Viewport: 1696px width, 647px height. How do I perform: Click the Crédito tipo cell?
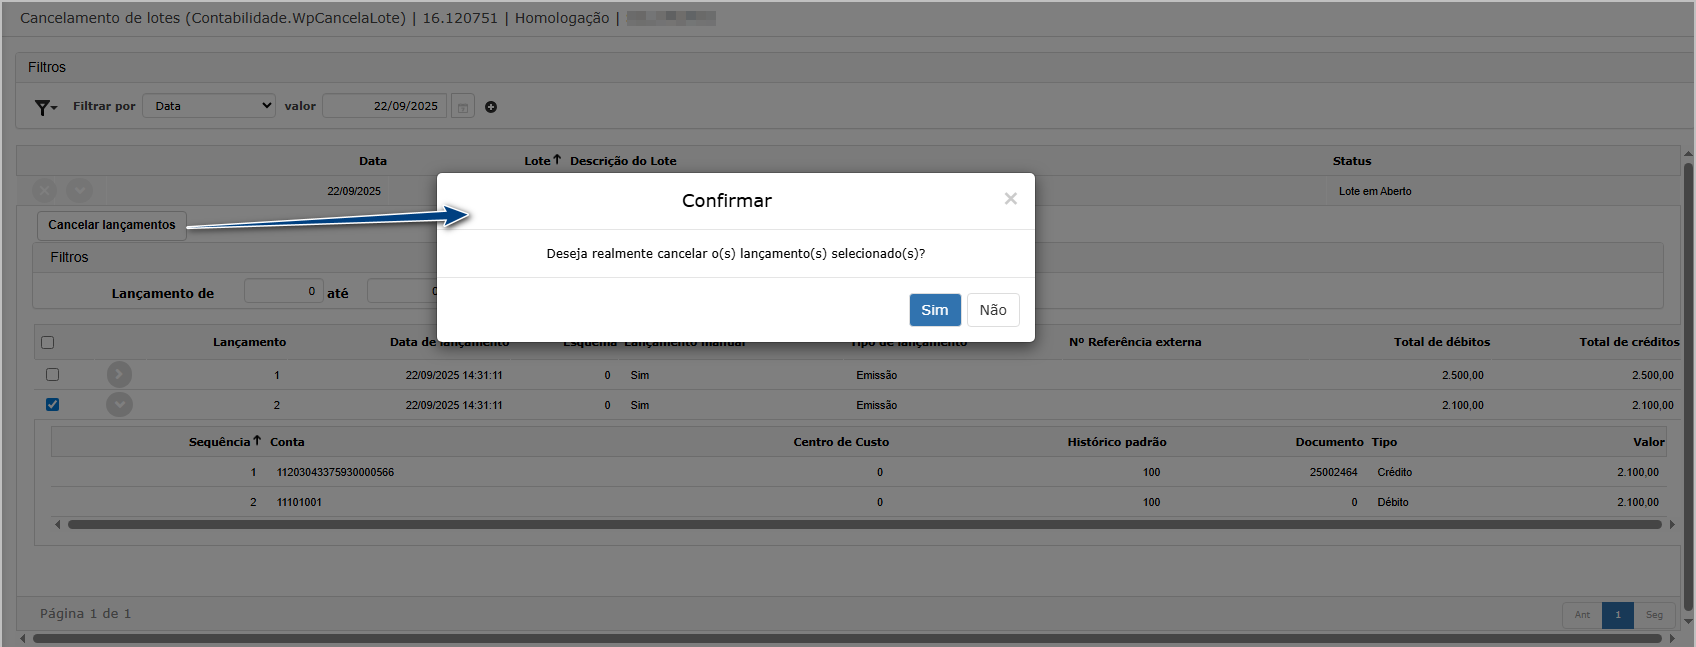(1395, 472)
